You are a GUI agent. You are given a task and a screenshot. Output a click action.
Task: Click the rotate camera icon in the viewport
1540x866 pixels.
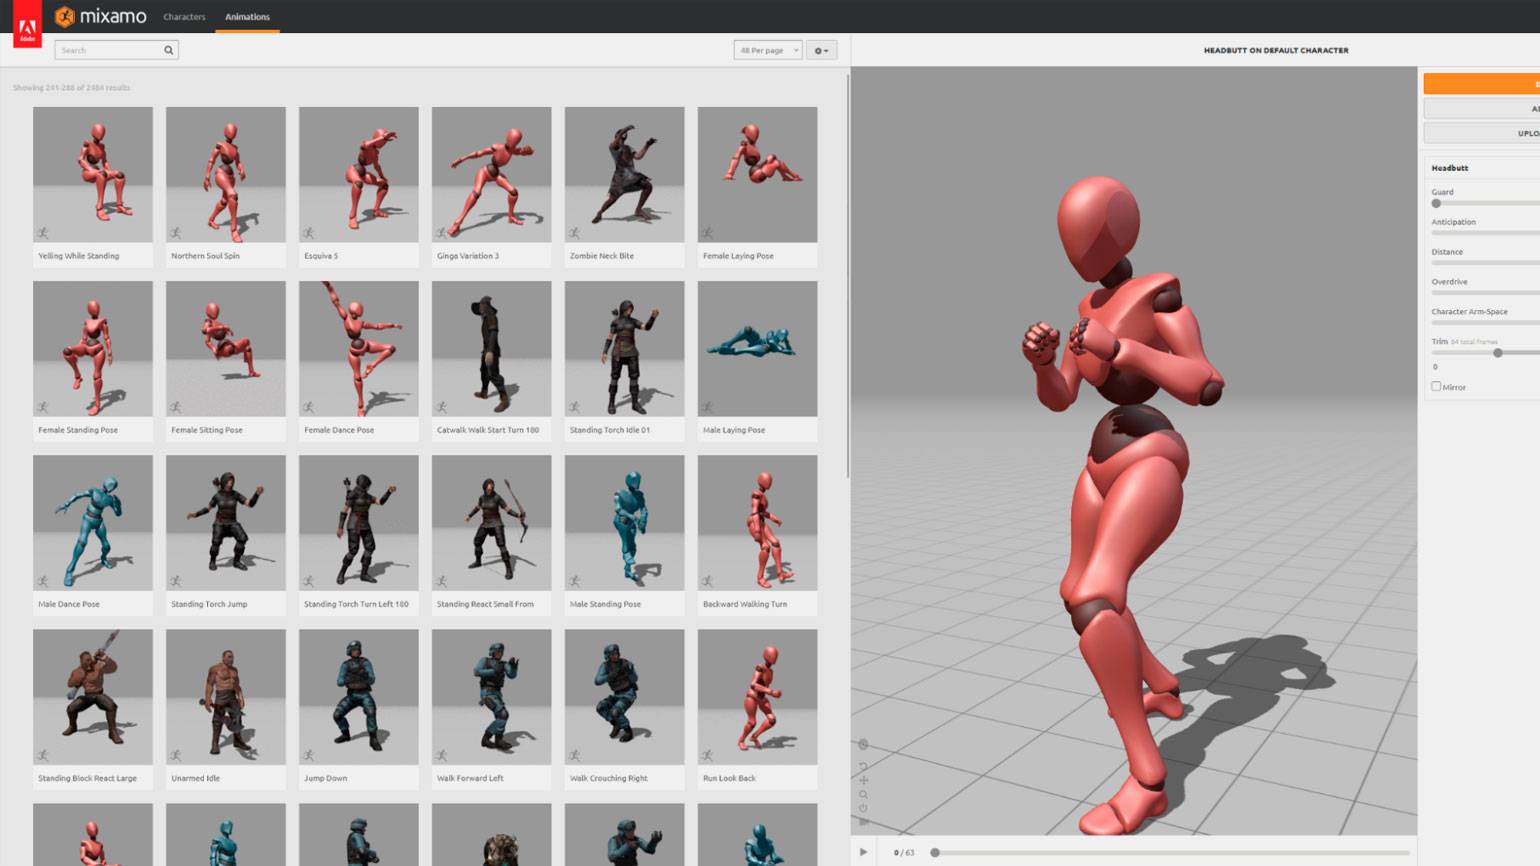(863, 766)
